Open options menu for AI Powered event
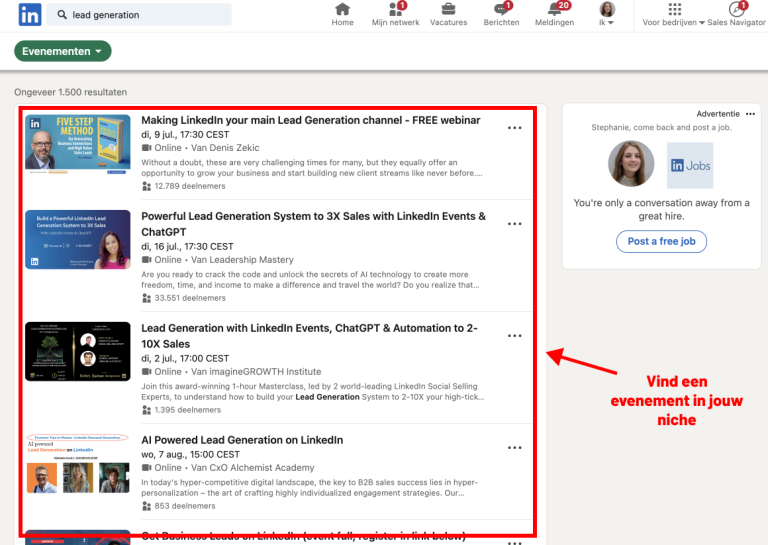768x545 pixels. point(514,448)
